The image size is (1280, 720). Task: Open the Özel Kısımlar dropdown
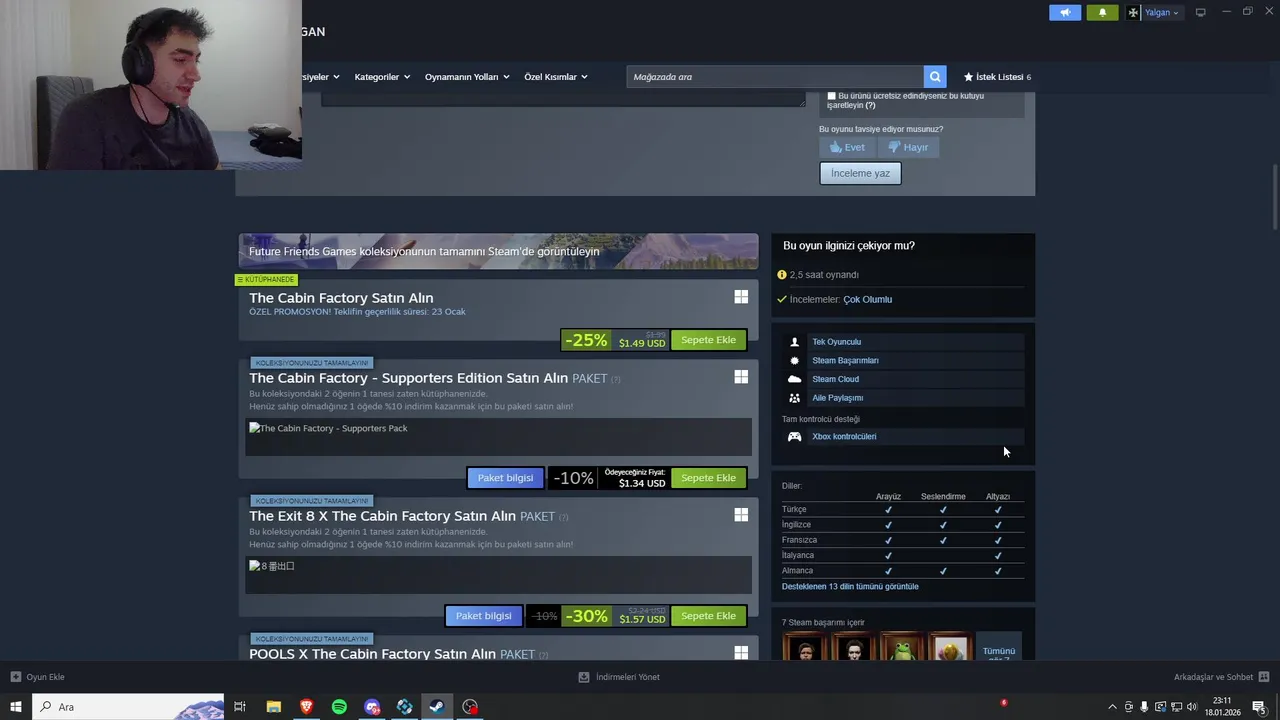[556, 77]
